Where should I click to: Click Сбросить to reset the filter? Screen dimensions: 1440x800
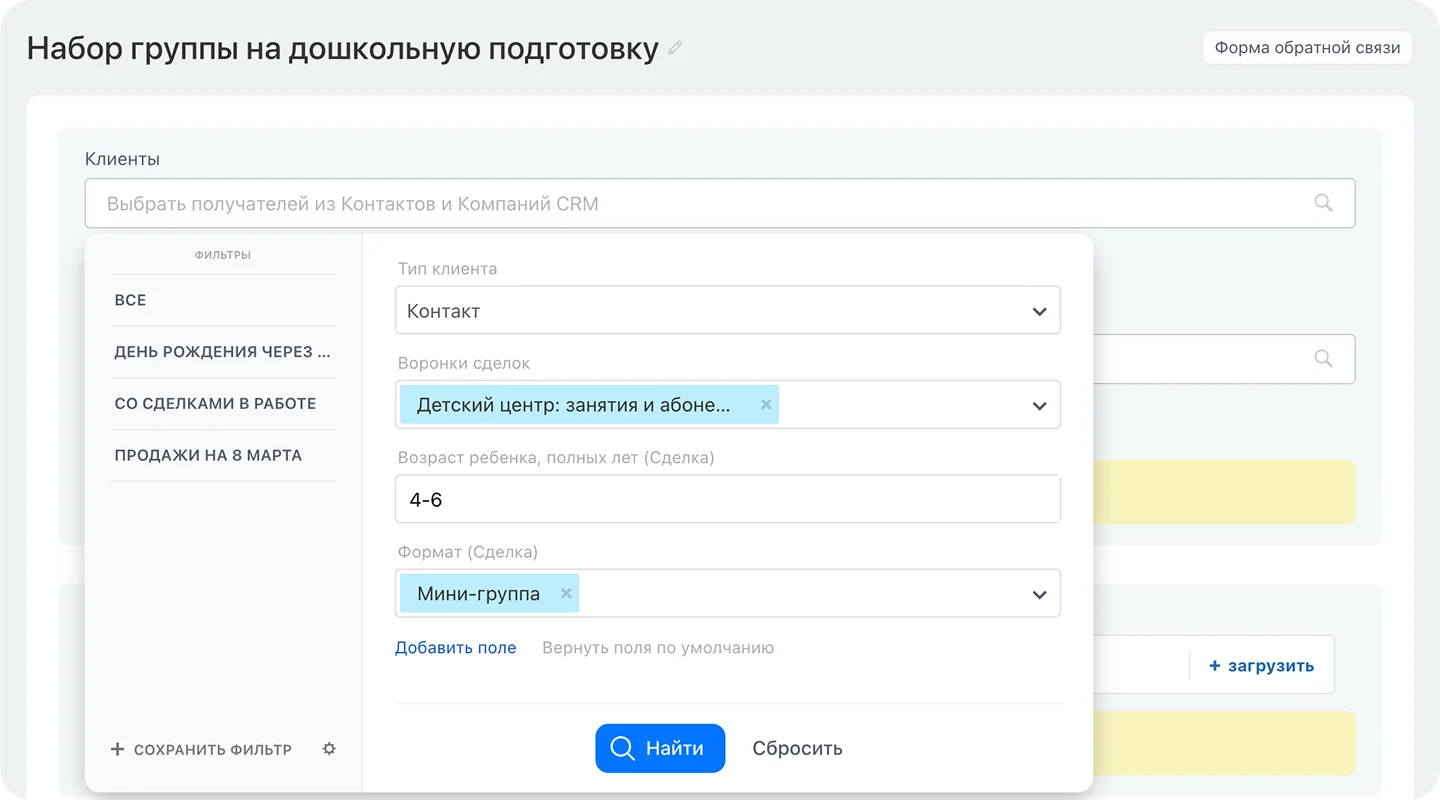797,748
